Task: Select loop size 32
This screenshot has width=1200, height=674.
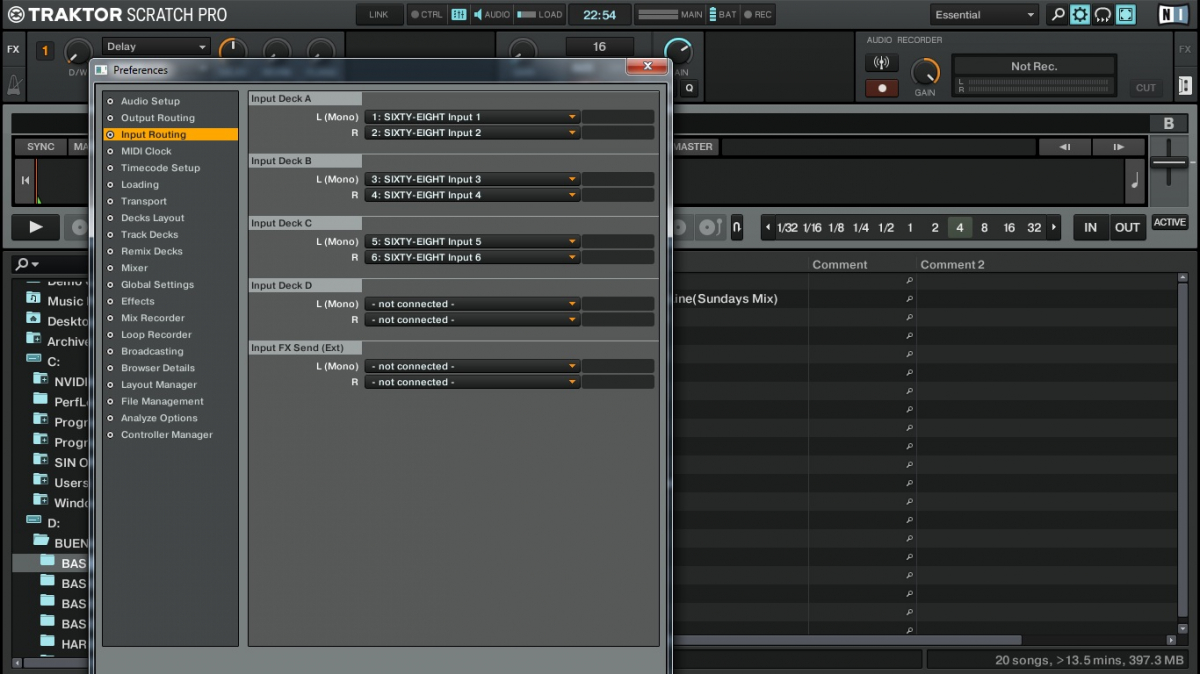Action: 1034,228
